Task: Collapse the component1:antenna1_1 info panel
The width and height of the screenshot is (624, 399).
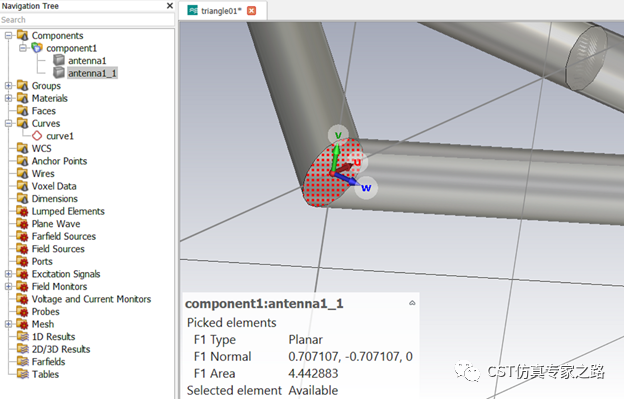Action: [x=412, y=303]
